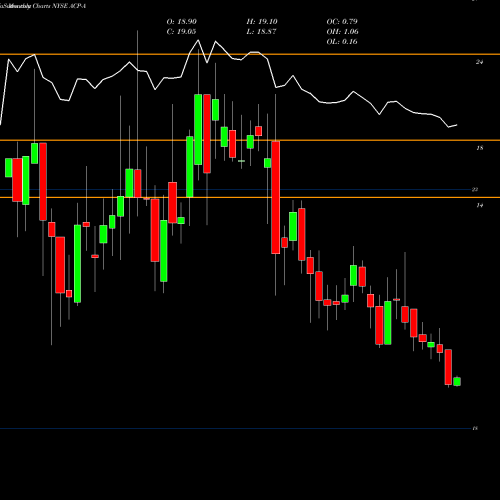Screen dimensions: 500x500
Task: Click the highest peak of the white line
Action: pos(198,40)
